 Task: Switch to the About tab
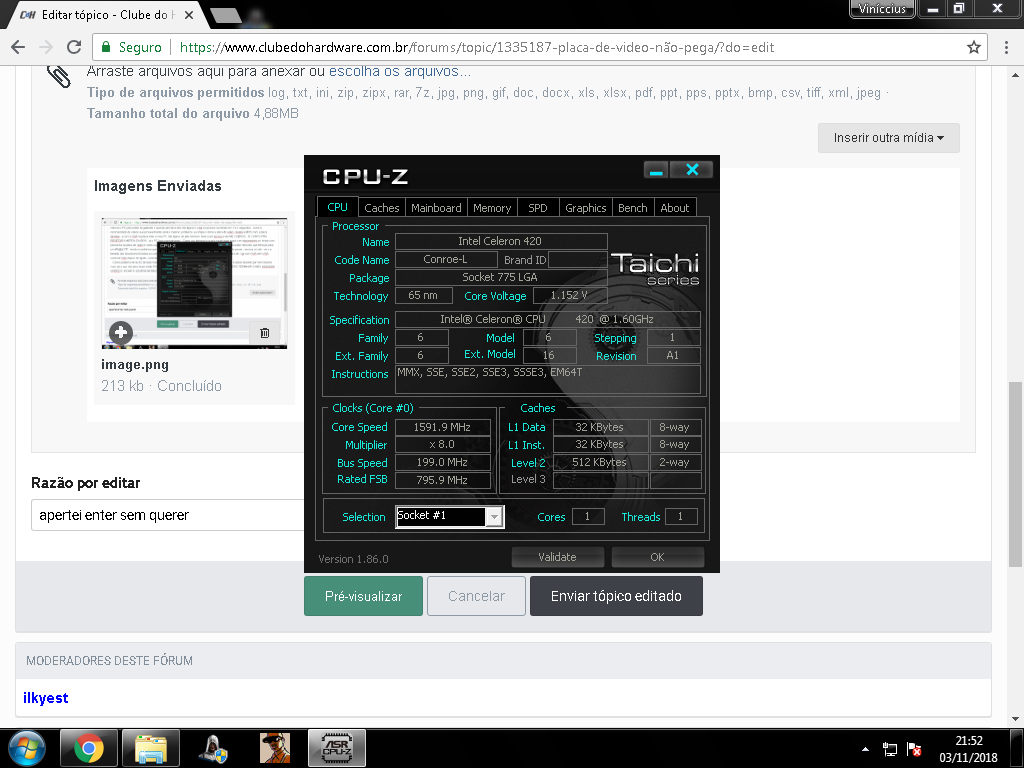click(675, 208)
